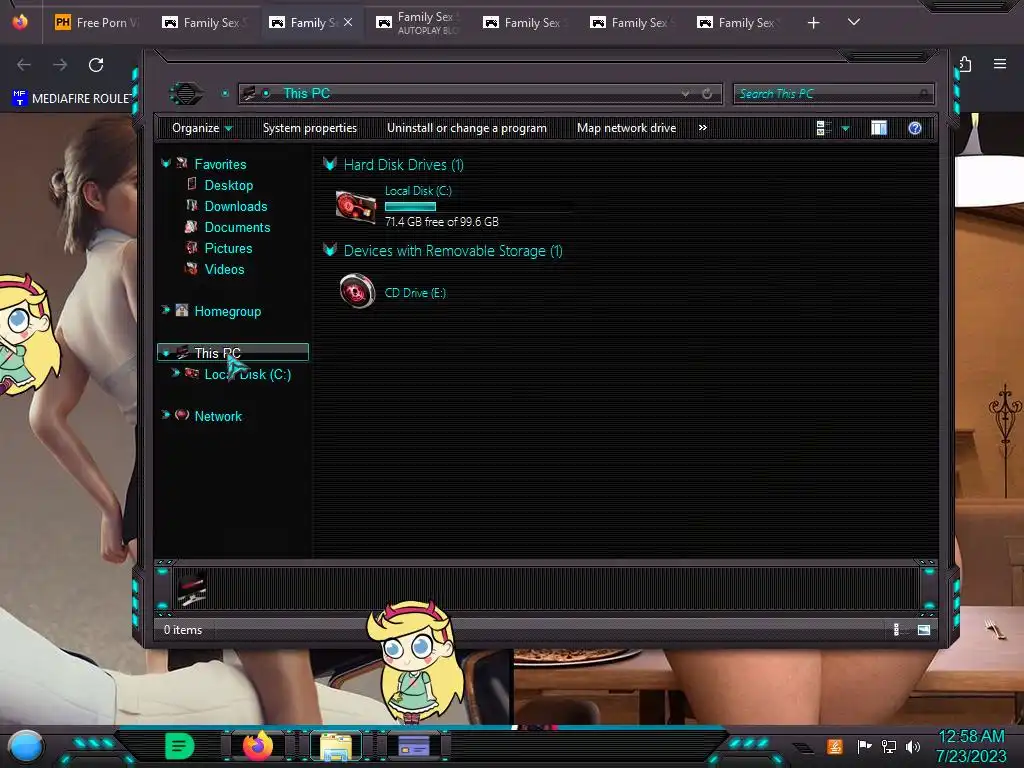
Task: Select This PC in the navigation tree
Action: (x=232, y=353)
